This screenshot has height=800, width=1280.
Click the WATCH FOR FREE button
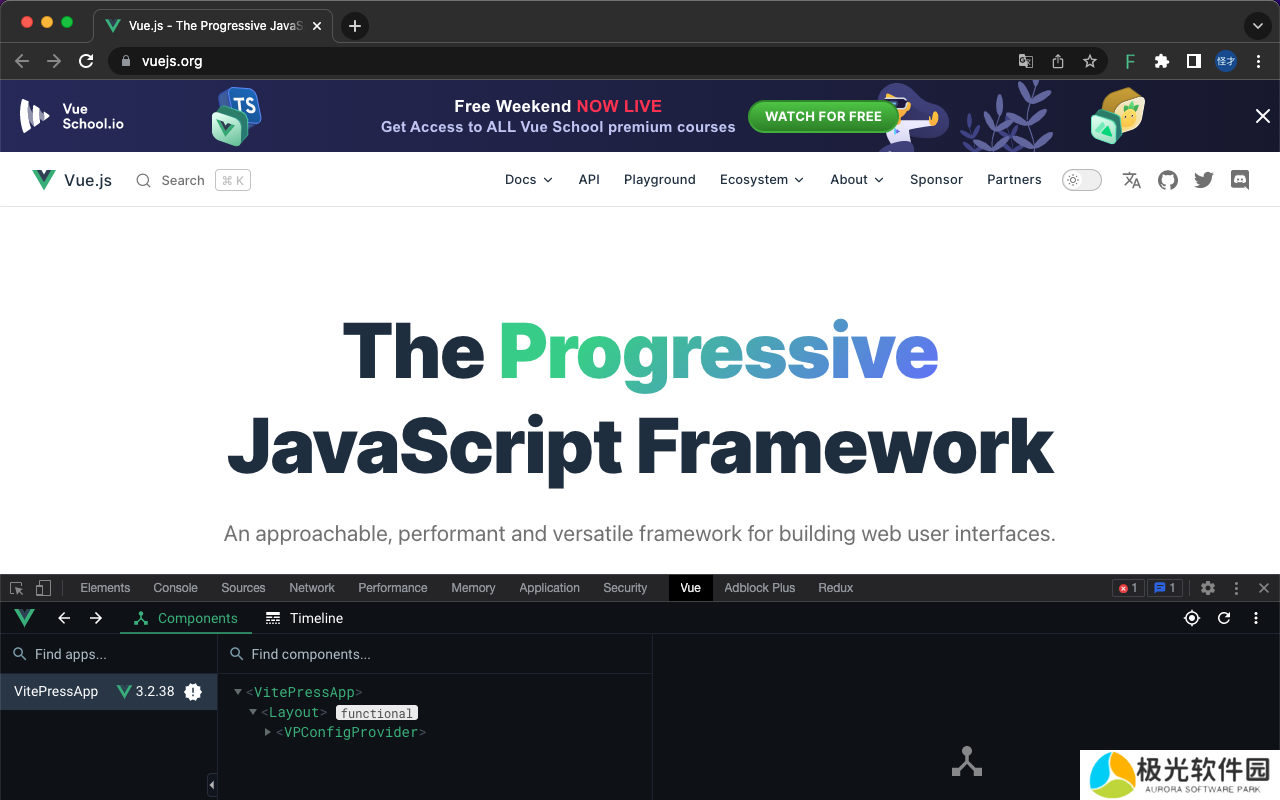(823, 116)
